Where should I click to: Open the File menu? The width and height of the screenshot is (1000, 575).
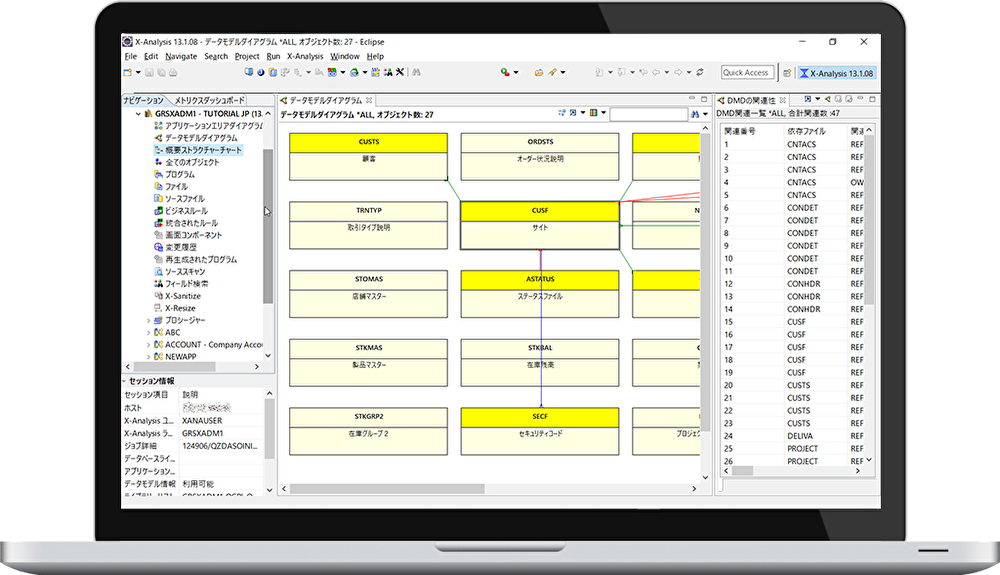point(130,56)
